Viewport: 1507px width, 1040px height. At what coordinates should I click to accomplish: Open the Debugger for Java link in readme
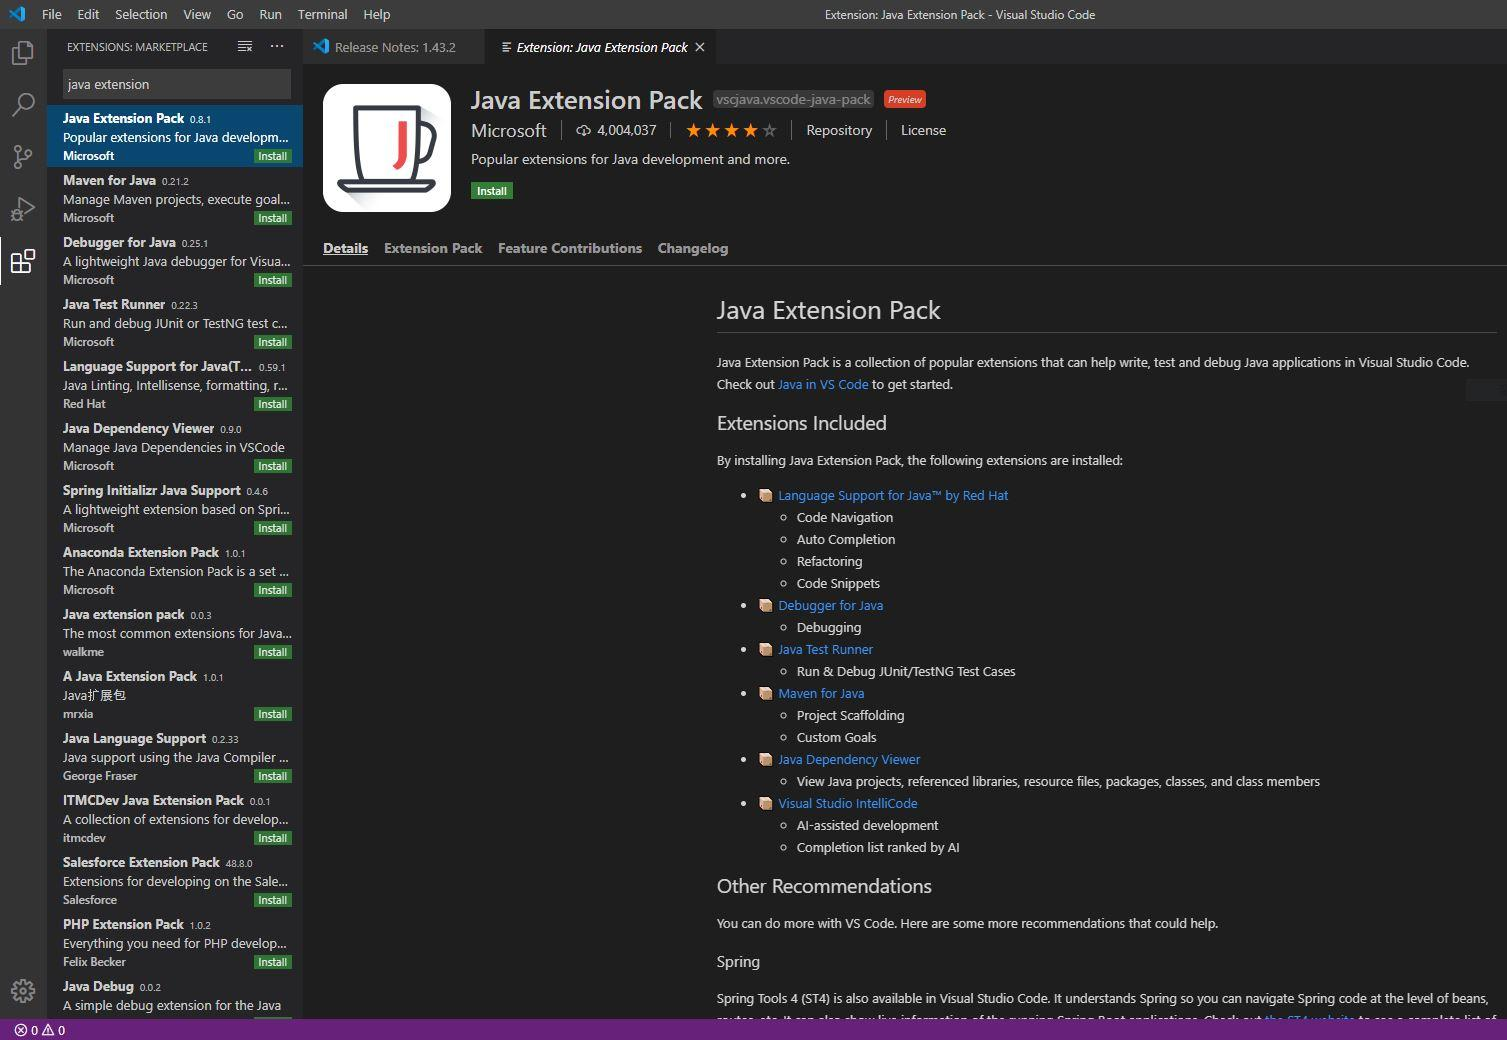coord(830,605)
